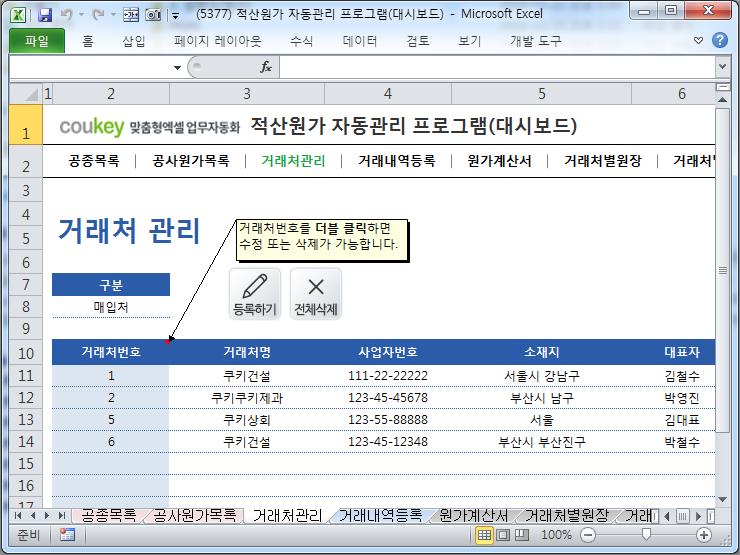Select column header 4
The width and height of the screenshot is (740, 555).
[388, 93]
